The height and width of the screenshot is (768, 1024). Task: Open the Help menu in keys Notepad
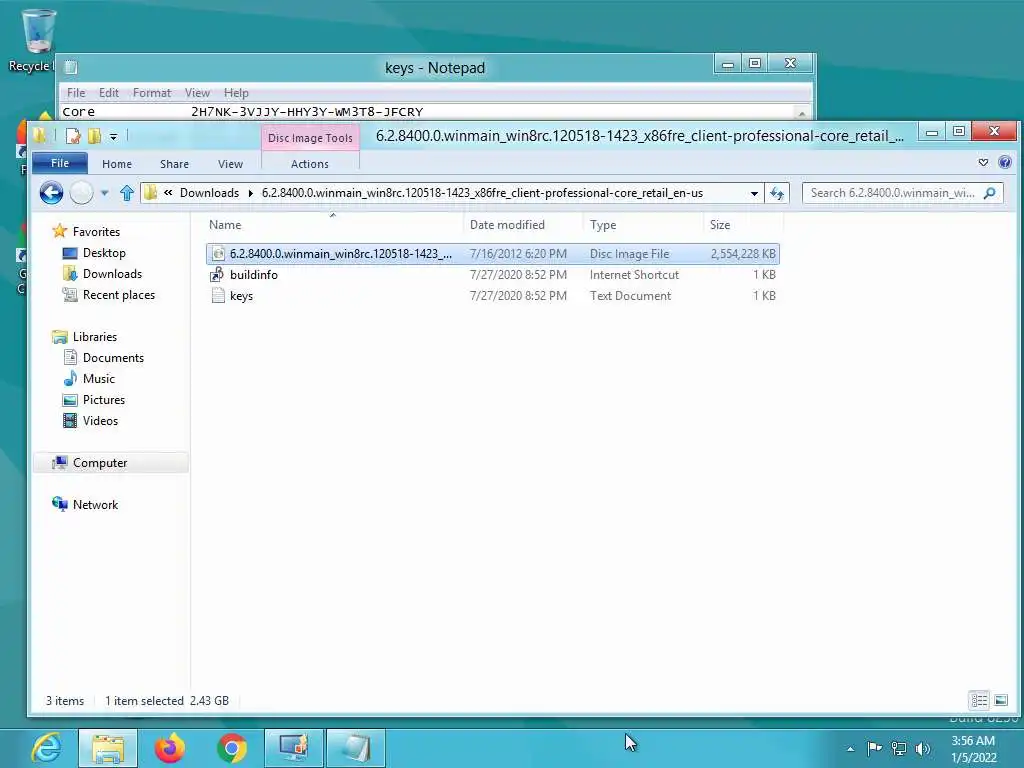[x=236, y=93]
